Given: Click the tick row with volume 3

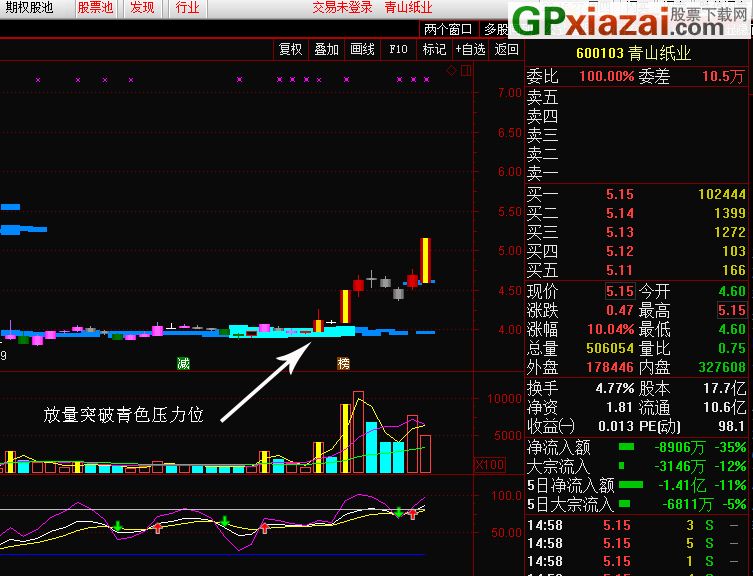Looking at the screenshot, I should point(636,526).
